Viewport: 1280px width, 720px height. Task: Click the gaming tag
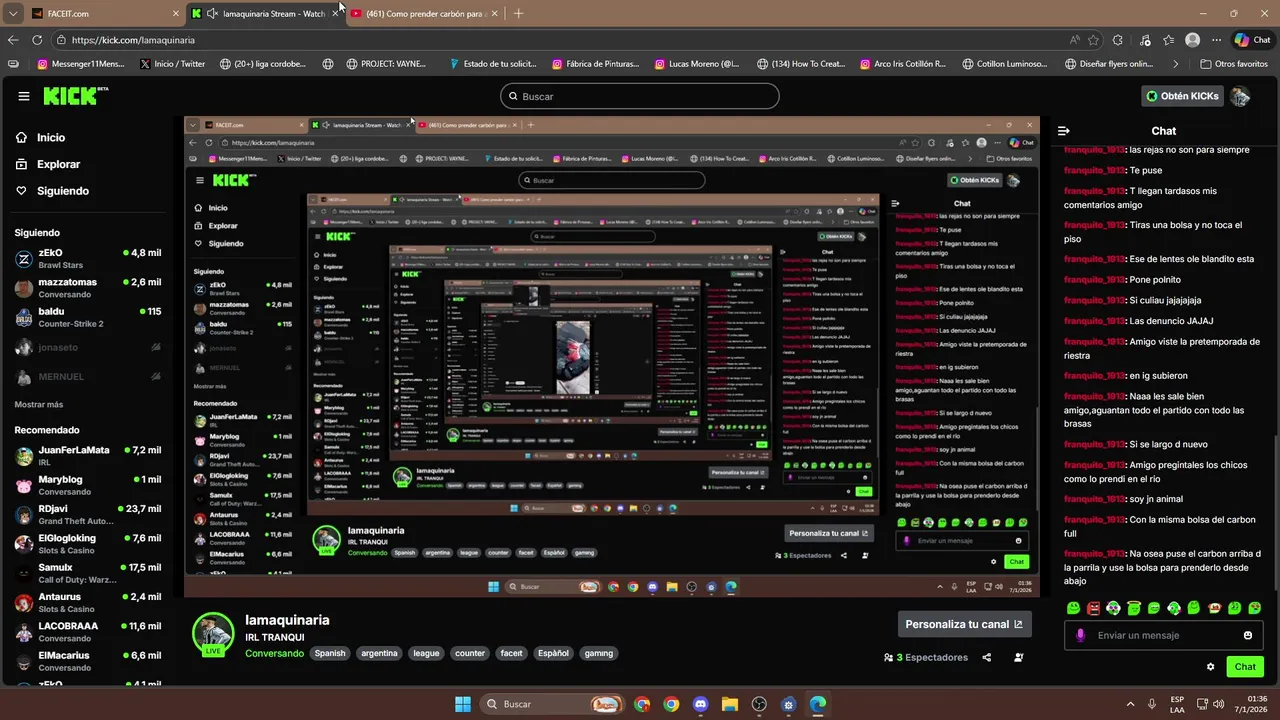coord(599,653)
